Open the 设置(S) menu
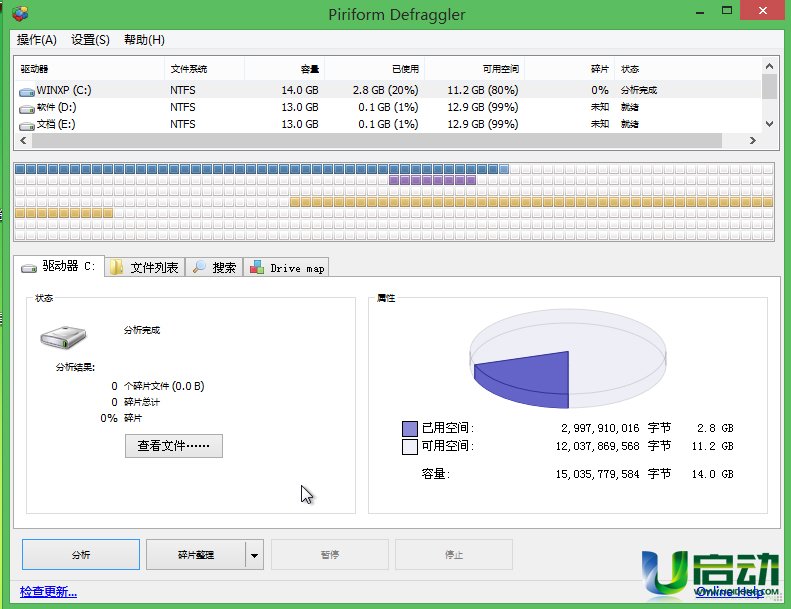The height and width of the screenshot is (609, 791). click(90, 39)
